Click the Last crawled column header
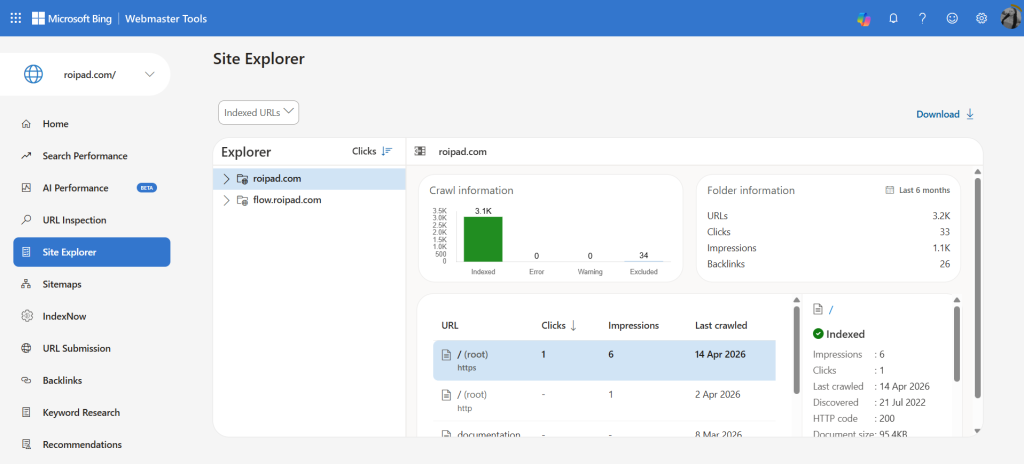This screenshot has height=464, width=1024. point(721,325)
